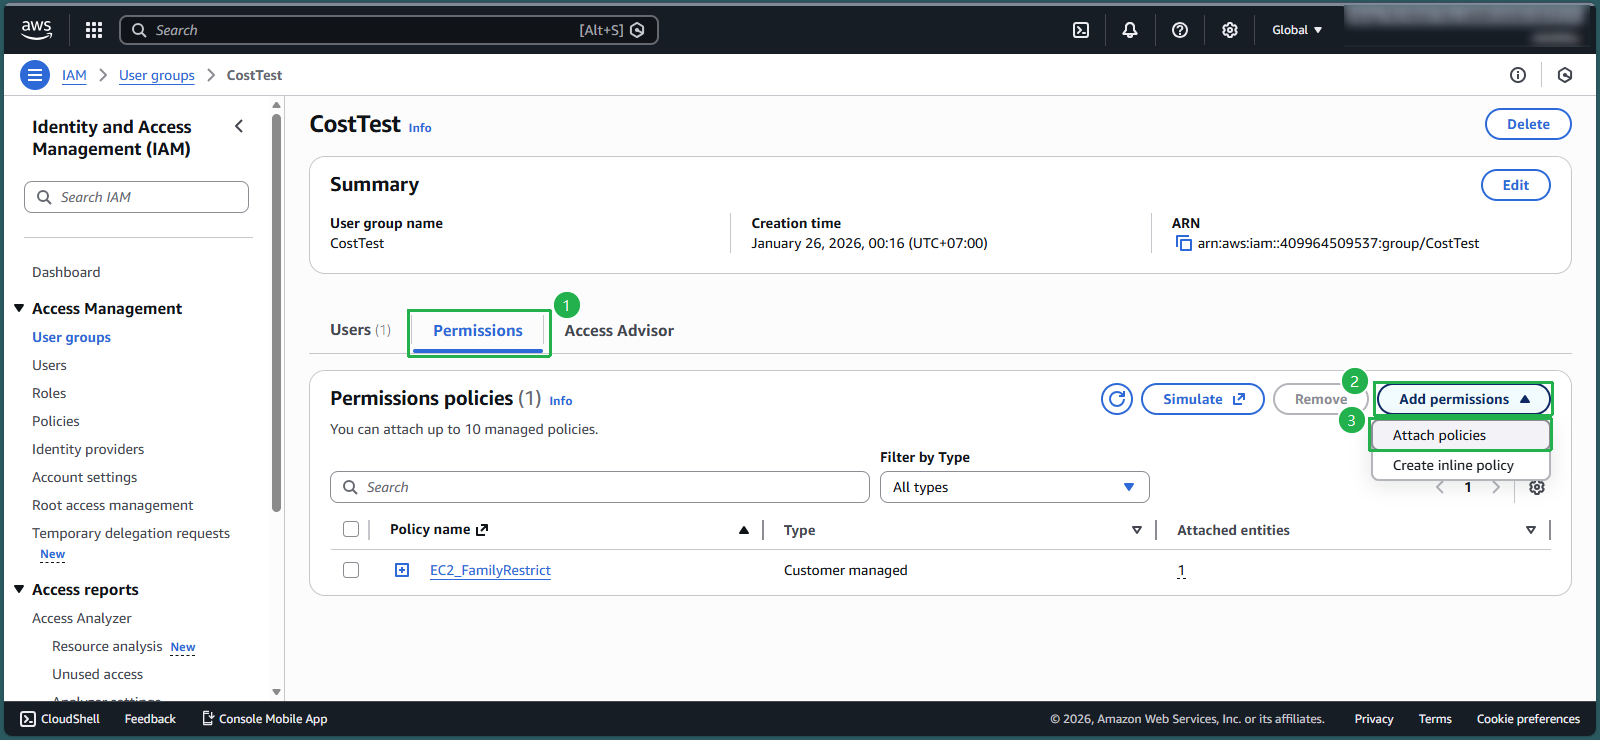Sort by Type column arrow
Screen dimensions: 1600x740
click(x=1137, y=530)
